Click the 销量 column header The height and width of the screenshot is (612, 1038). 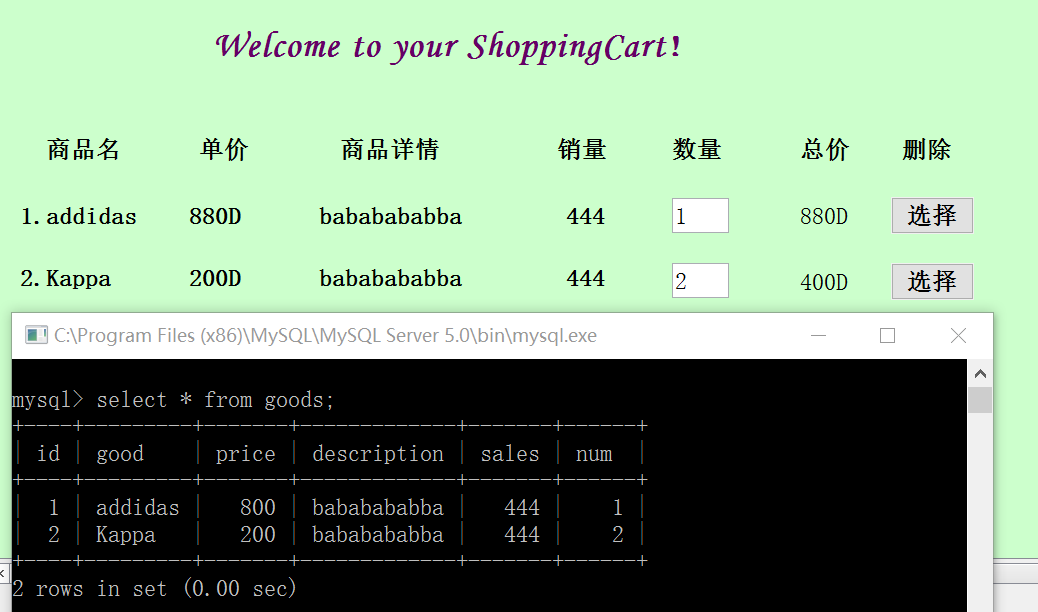[582, 150]
